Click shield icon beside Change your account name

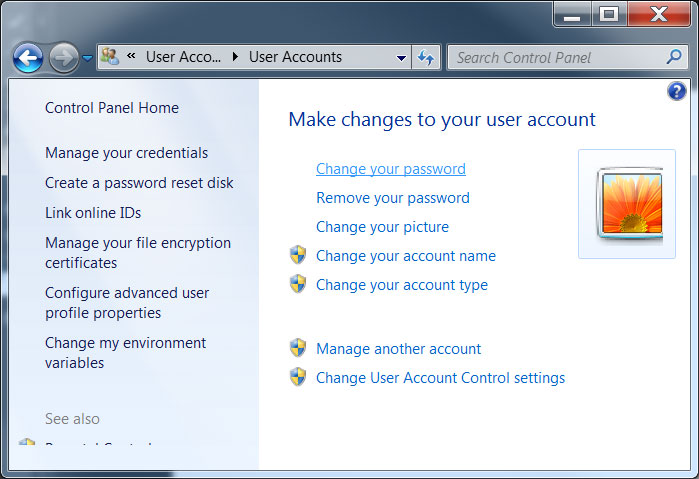point(298,255)
